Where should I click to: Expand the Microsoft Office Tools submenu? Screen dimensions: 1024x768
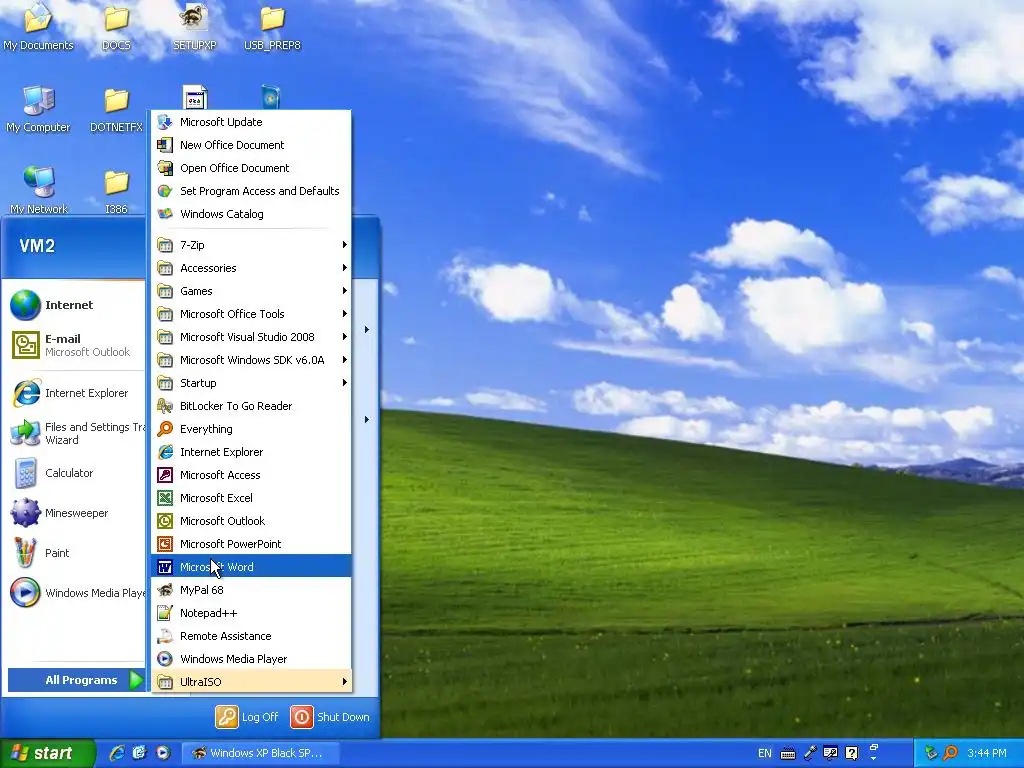click(x=251, y=313)
